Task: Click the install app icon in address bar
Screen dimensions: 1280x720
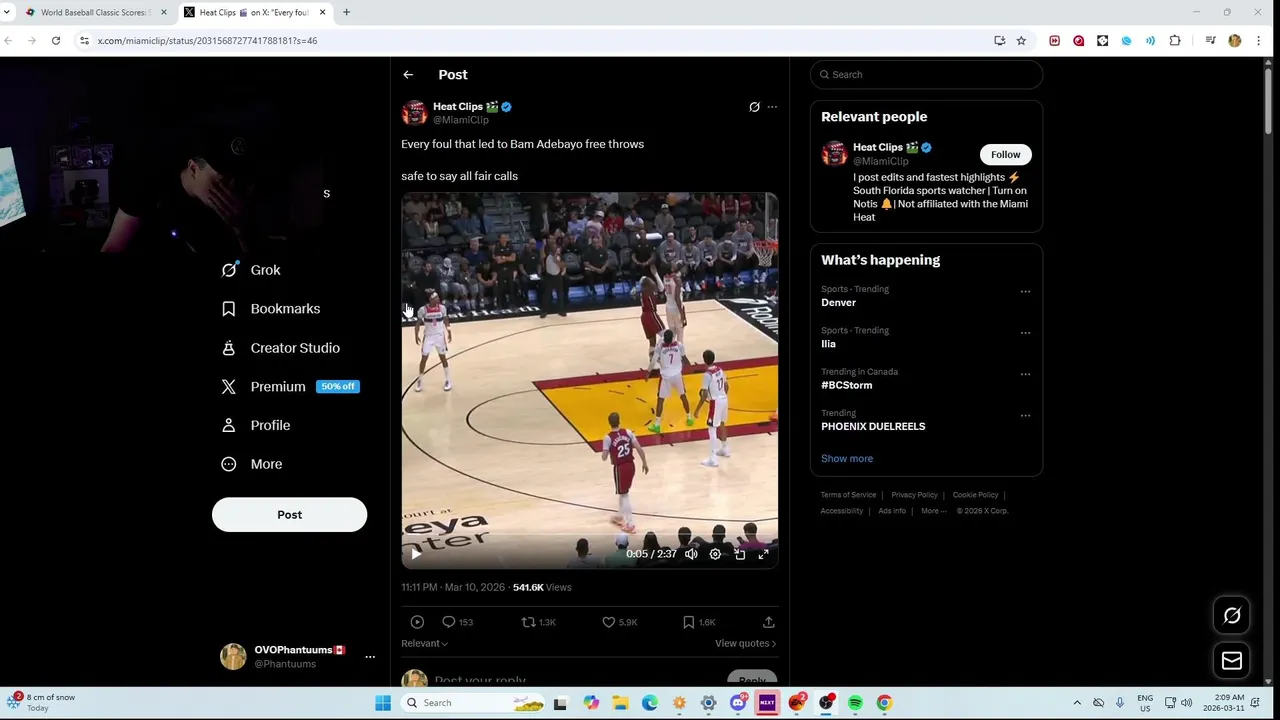Action: coord(999,41)
